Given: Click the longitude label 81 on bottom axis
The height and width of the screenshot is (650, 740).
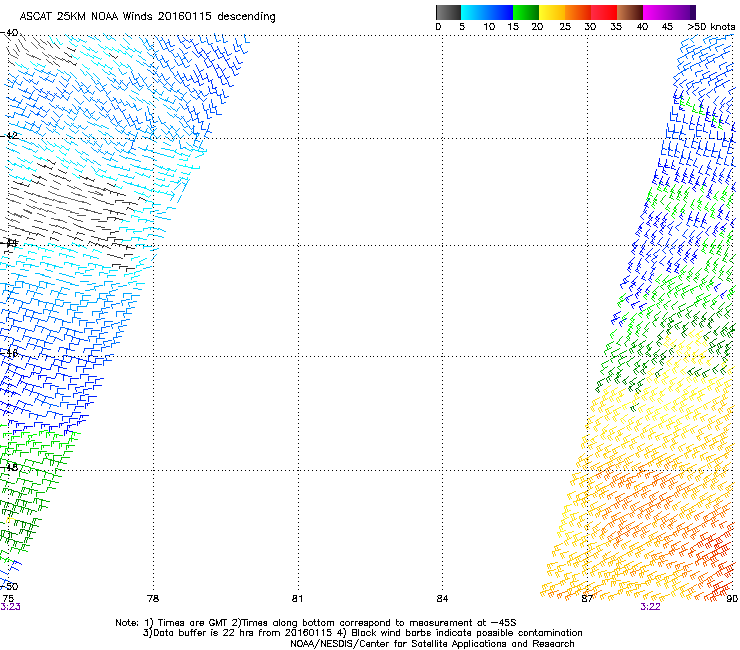Looking at the screenshot, I should [297, 599].
